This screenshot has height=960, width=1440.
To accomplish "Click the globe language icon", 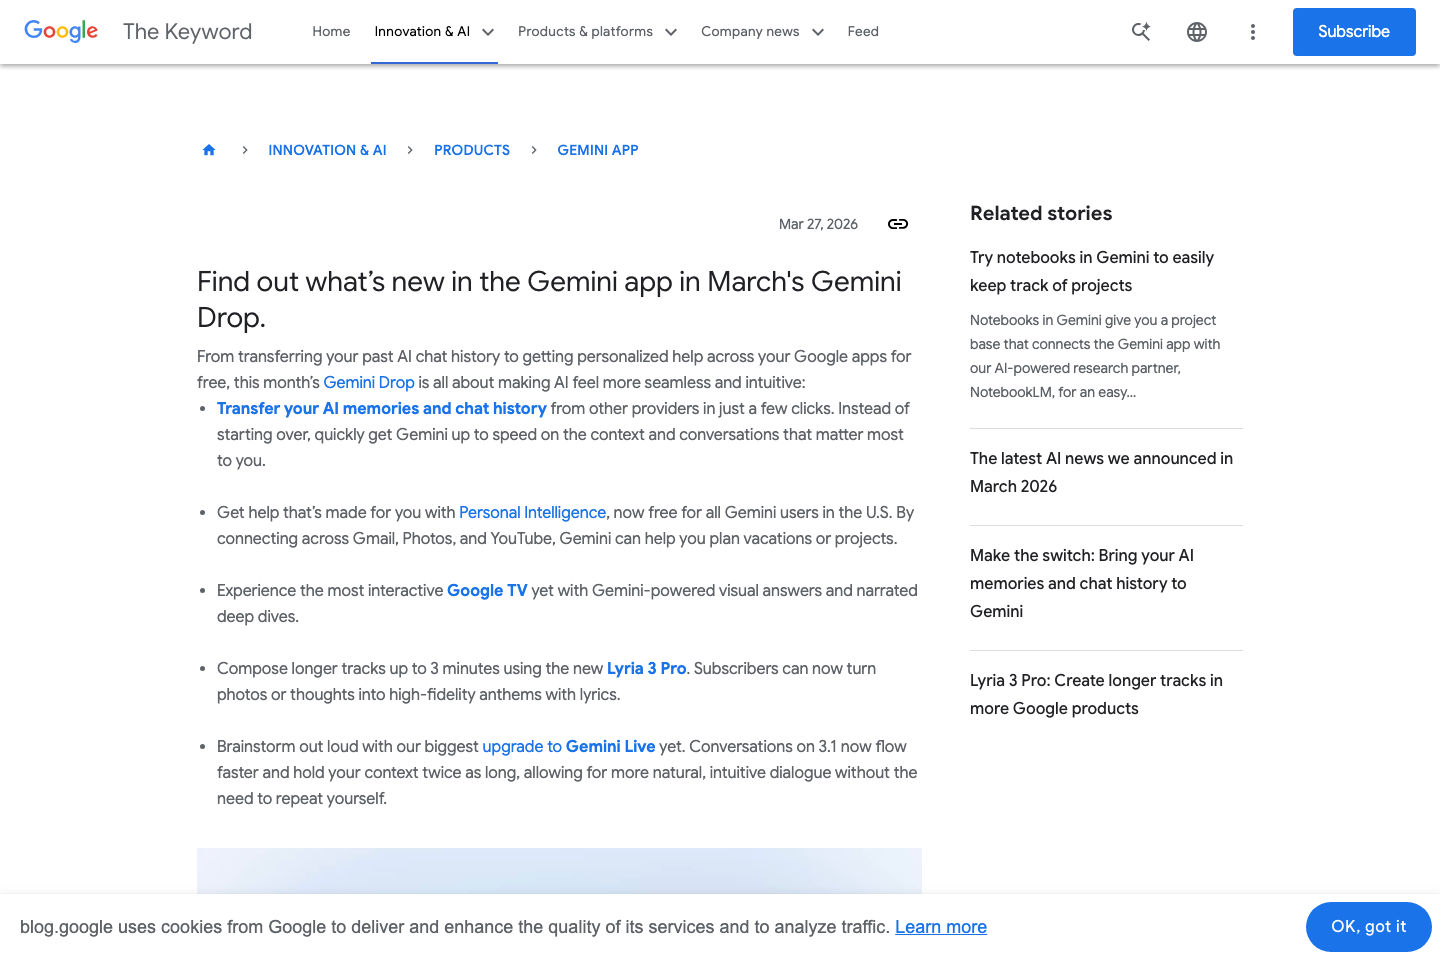I will pos(1196,32).
